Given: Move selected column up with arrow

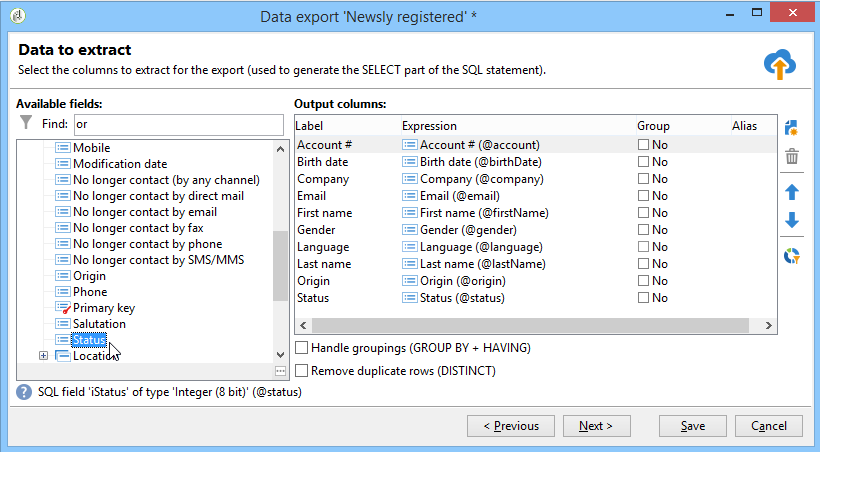Looking at the screenshot, I should coord(792,191).
